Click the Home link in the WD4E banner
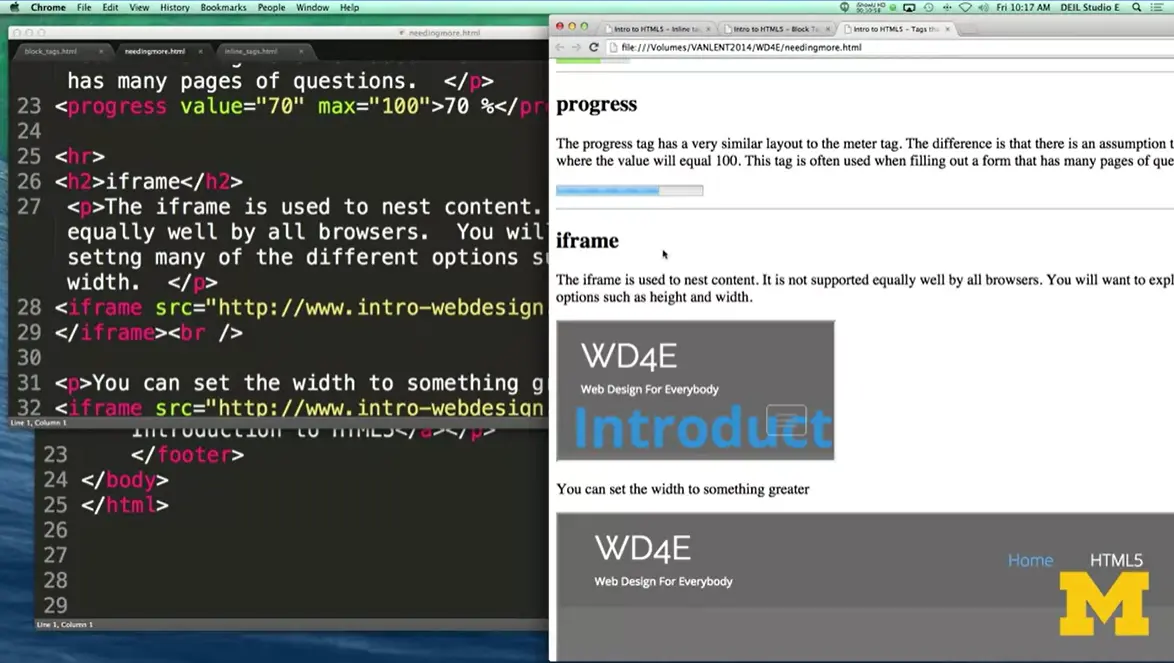The height and width of the screenshot is (663, 1174). (x=1031, y=560)
